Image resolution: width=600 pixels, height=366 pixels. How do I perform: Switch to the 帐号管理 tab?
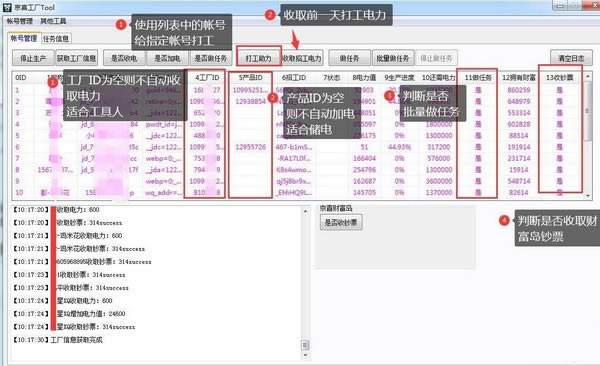click(x=24, y=38)
